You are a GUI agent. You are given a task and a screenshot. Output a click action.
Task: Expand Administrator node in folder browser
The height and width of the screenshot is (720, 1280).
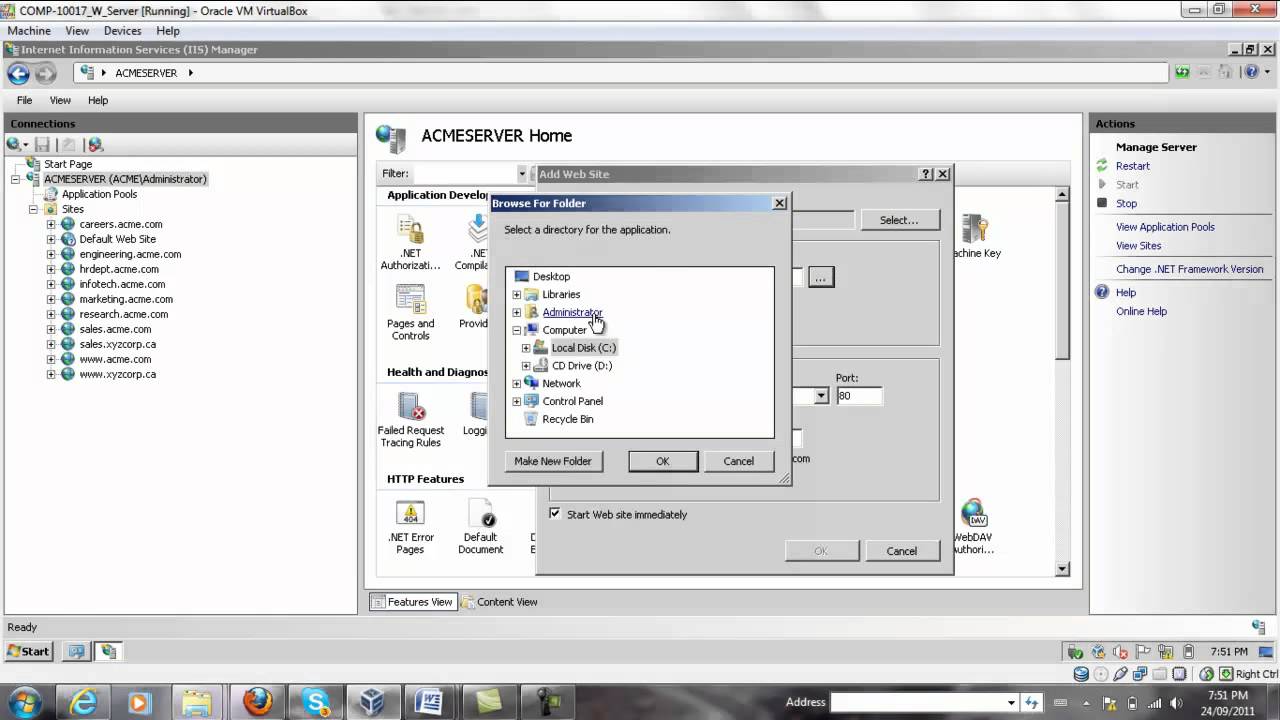517,312
